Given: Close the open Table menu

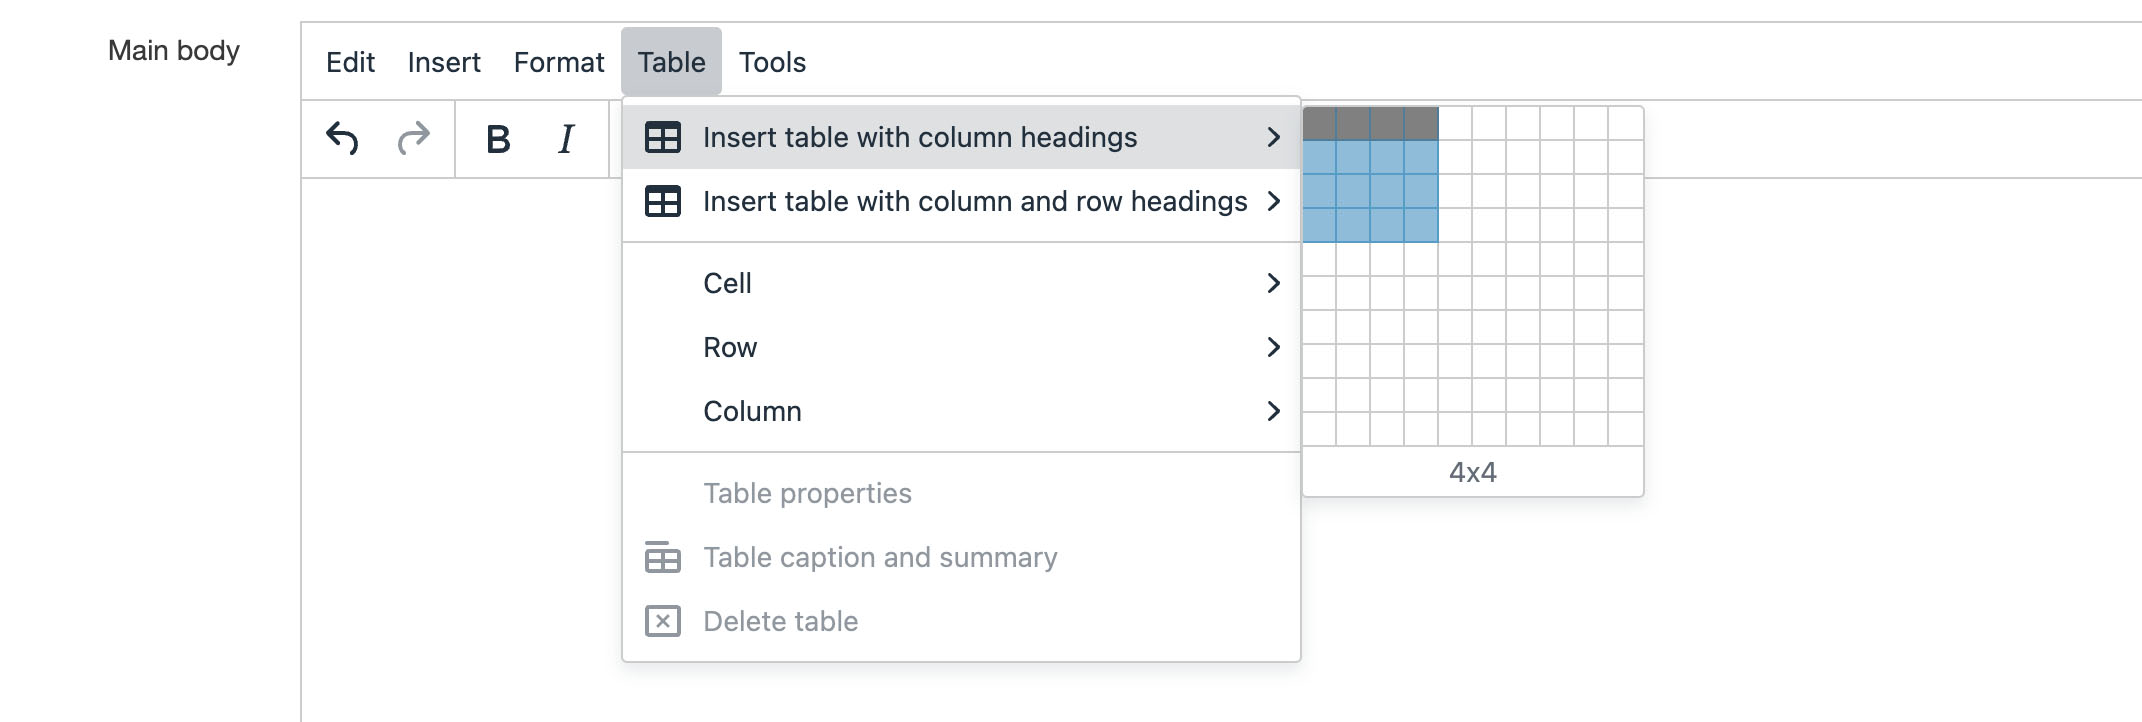Looking at the screenshot, I should [671, 62].
